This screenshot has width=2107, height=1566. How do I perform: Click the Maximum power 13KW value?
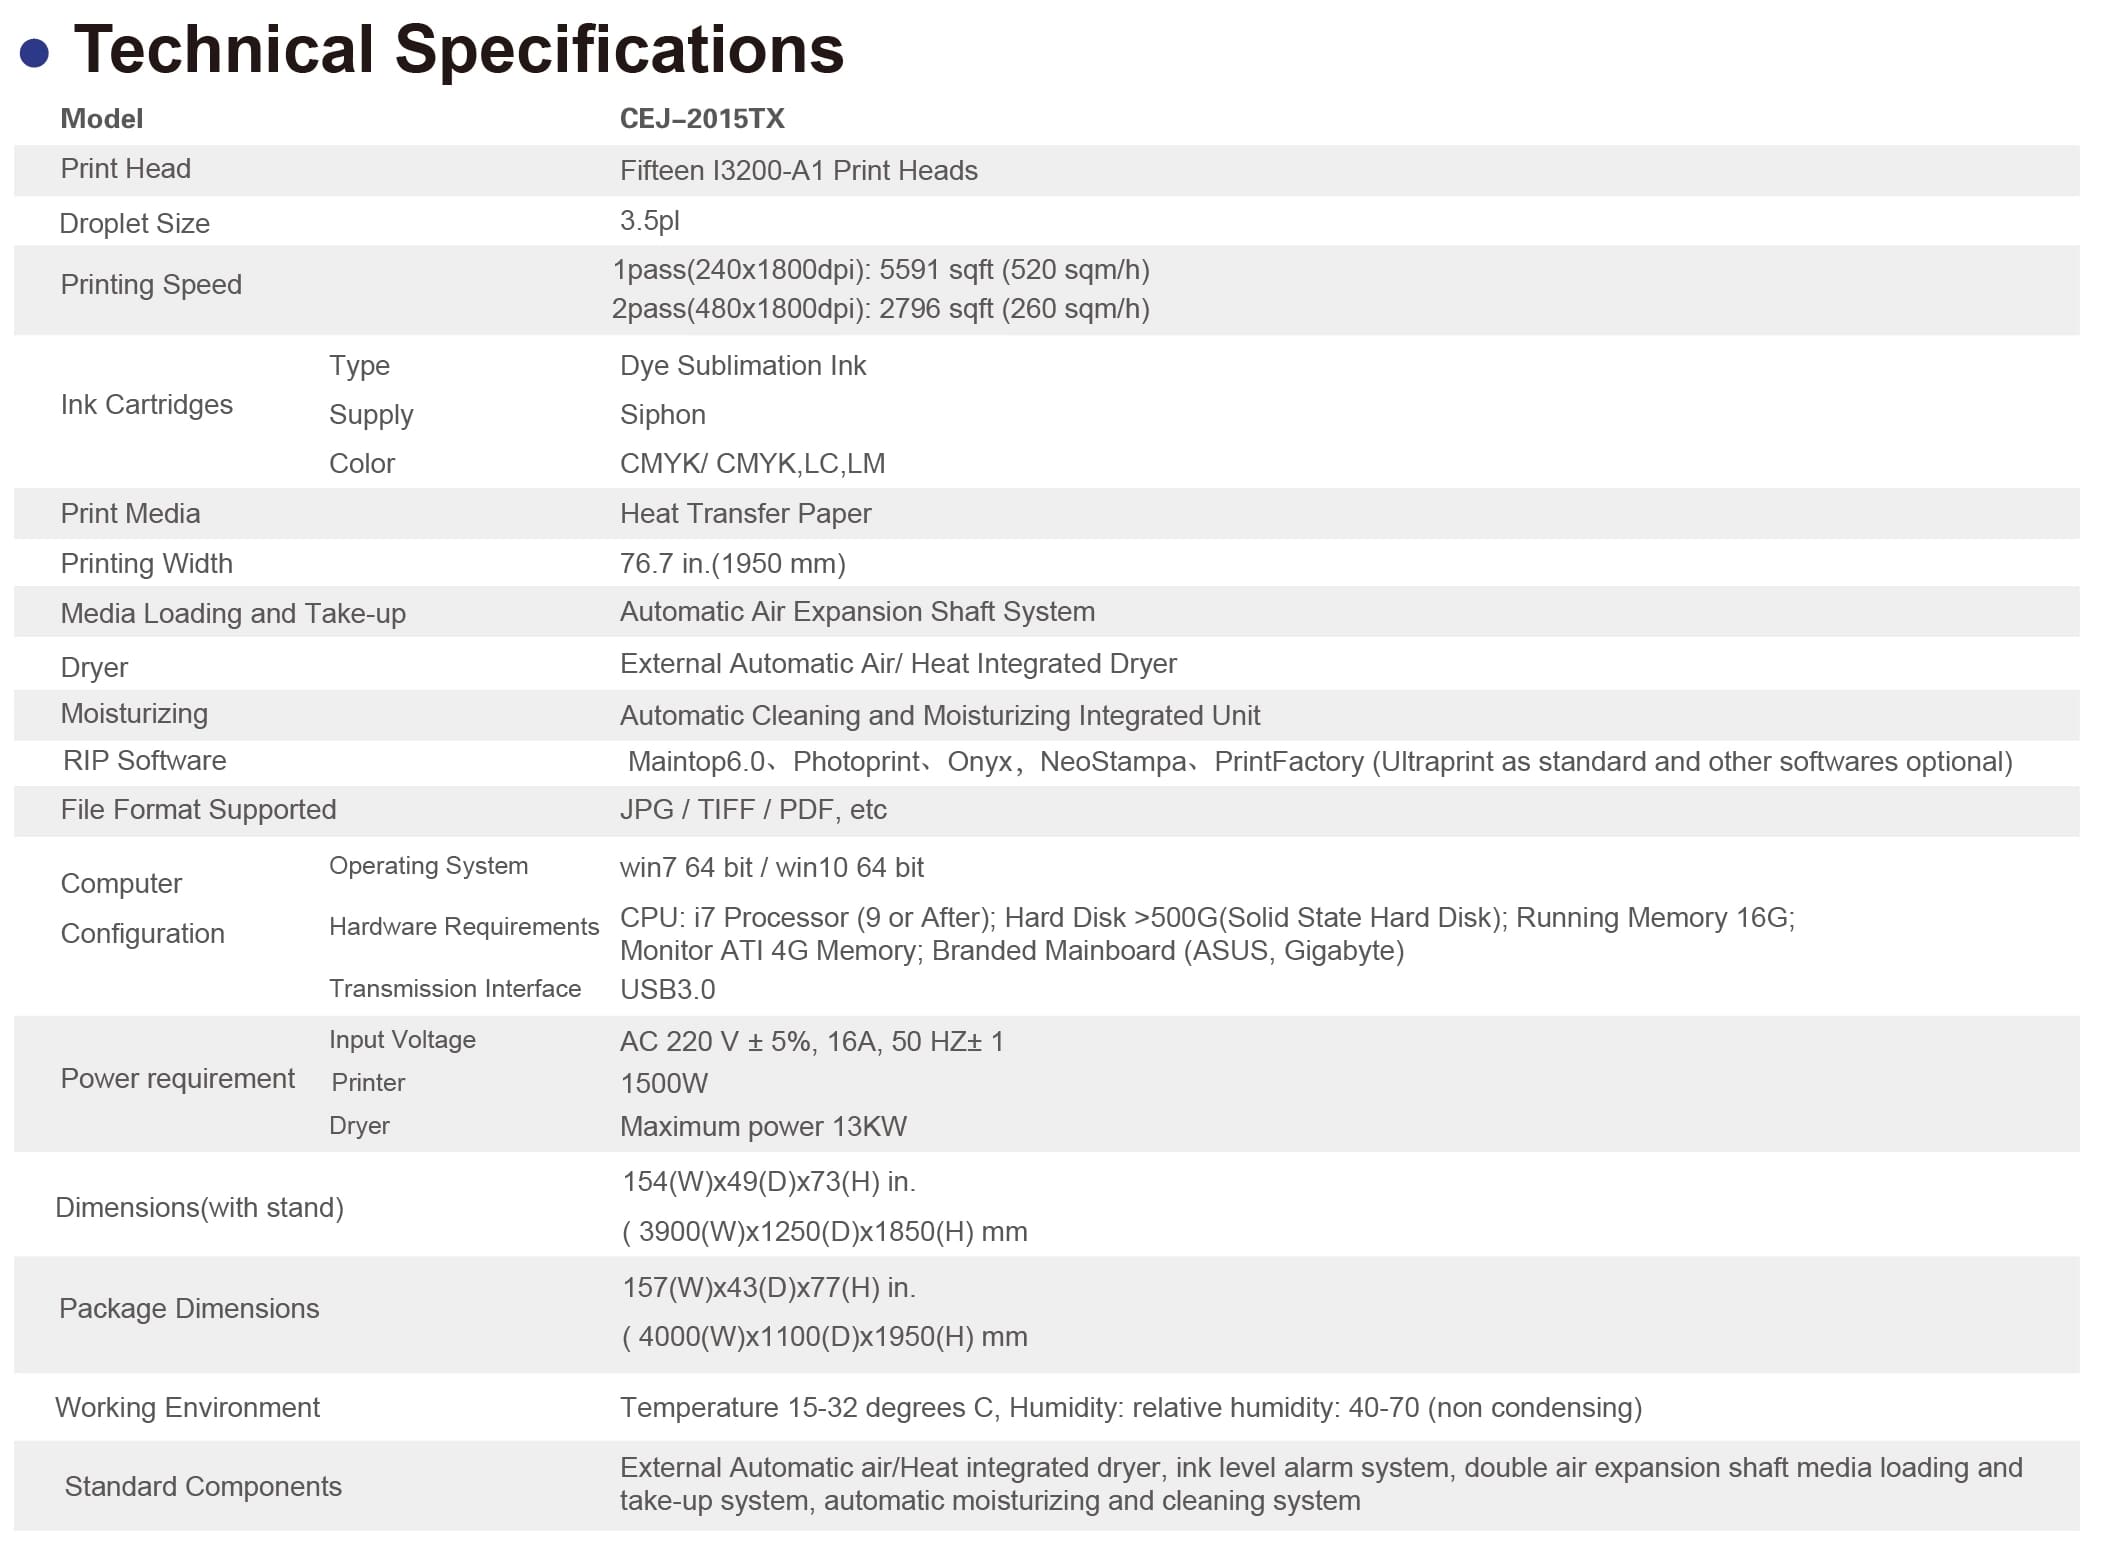[763, 1127]
